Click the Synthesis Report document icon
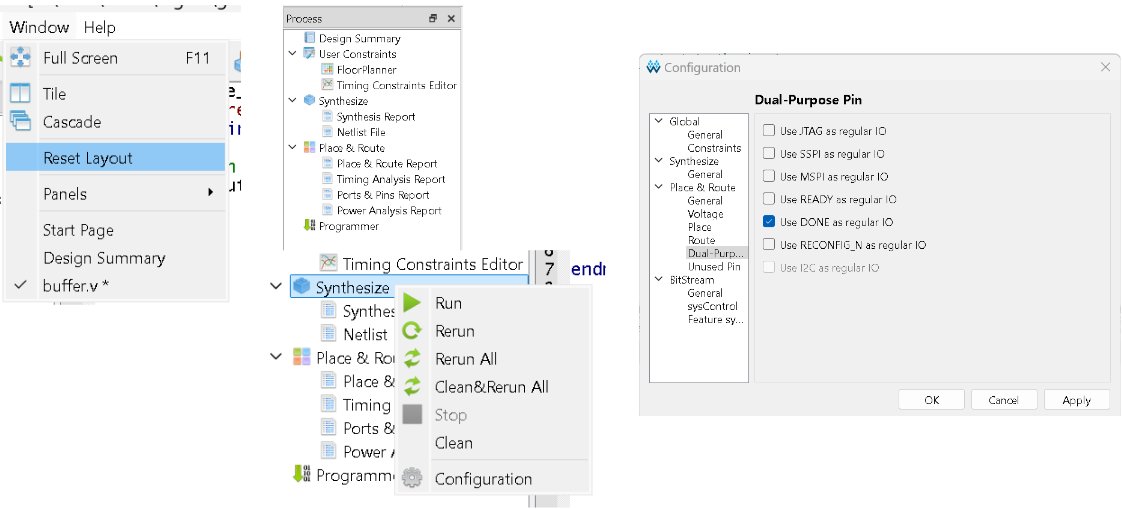 click(x=328, y=117)
